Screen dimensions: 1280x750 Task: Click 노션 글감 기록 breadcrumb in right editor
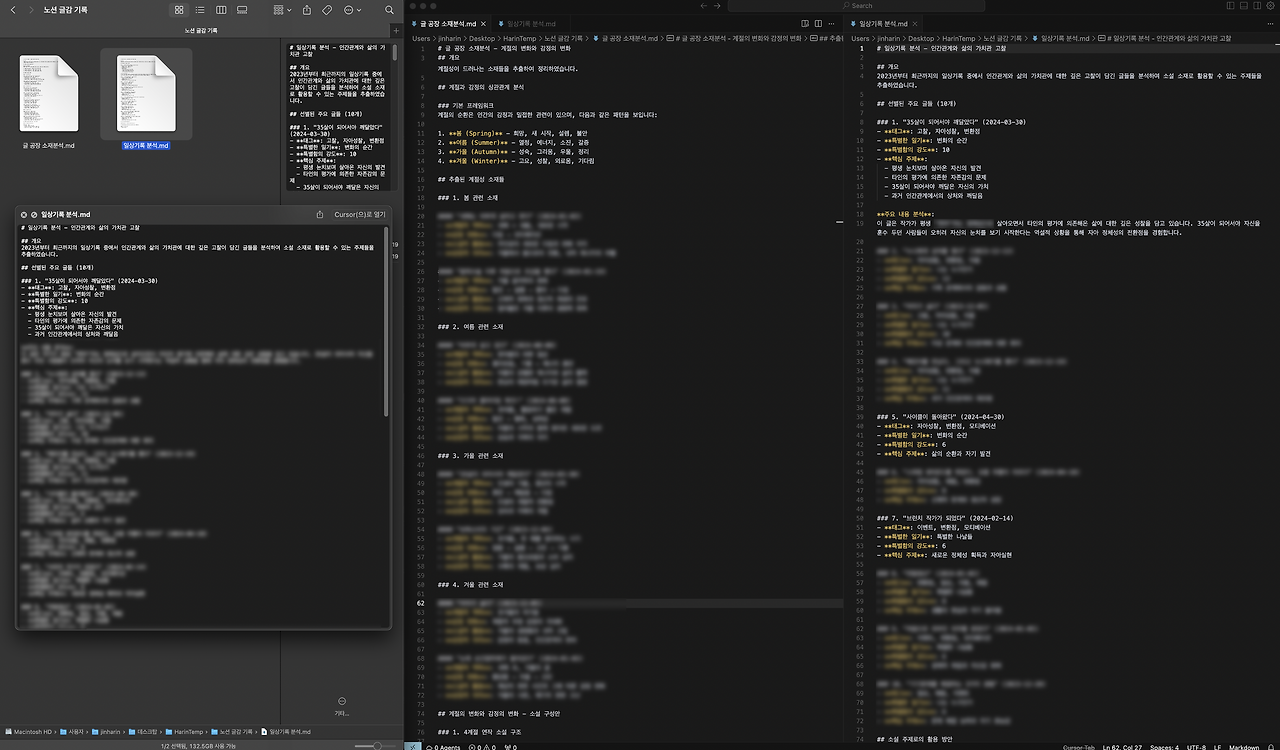pyautogui.click(x=1003, y=38)
